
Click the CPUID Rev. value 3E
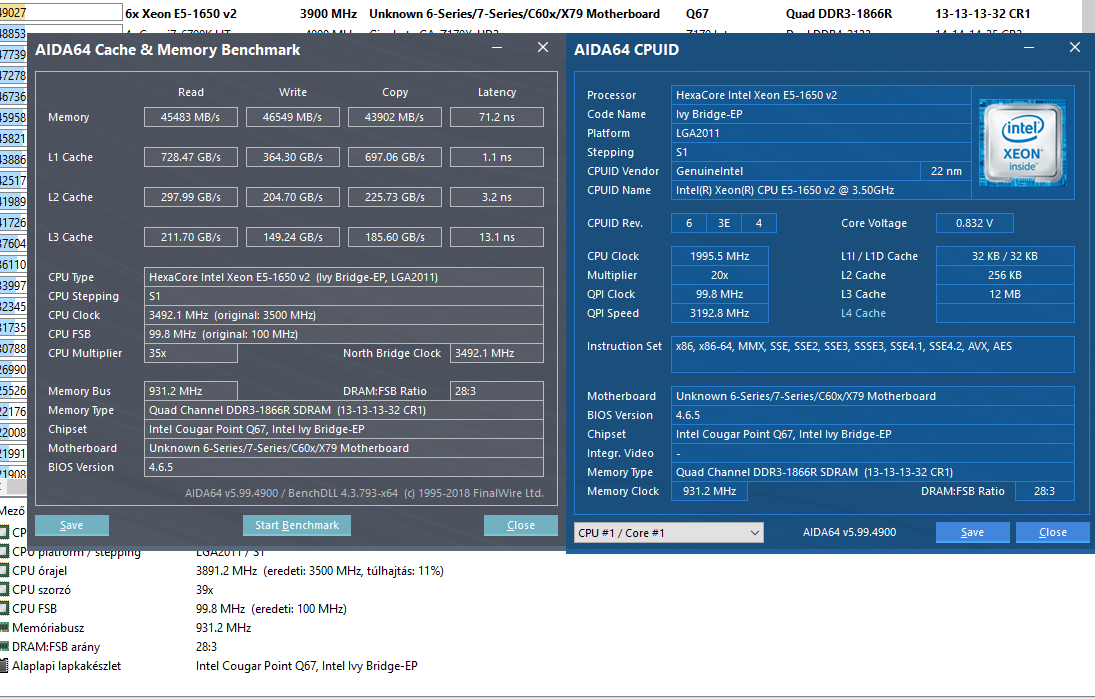[723, 223]
